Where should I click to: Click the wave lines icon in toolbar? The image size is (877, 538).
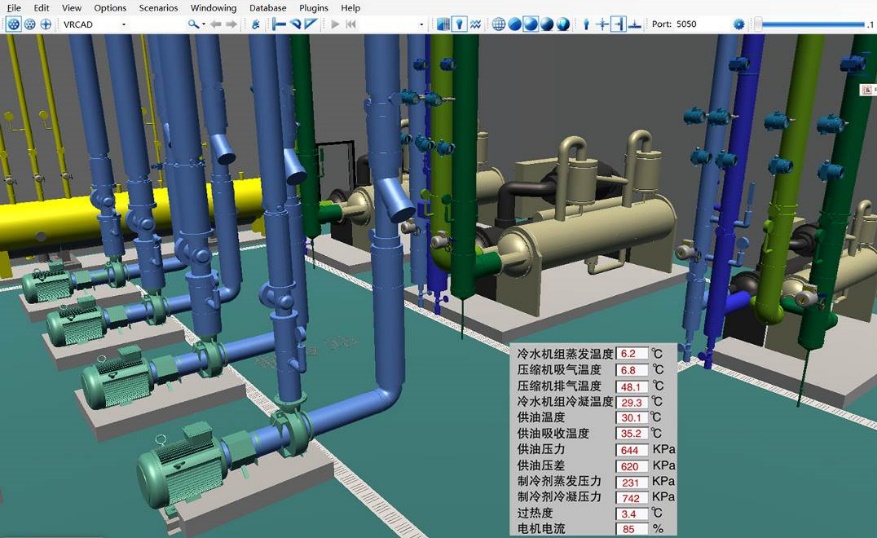[475, 24]
